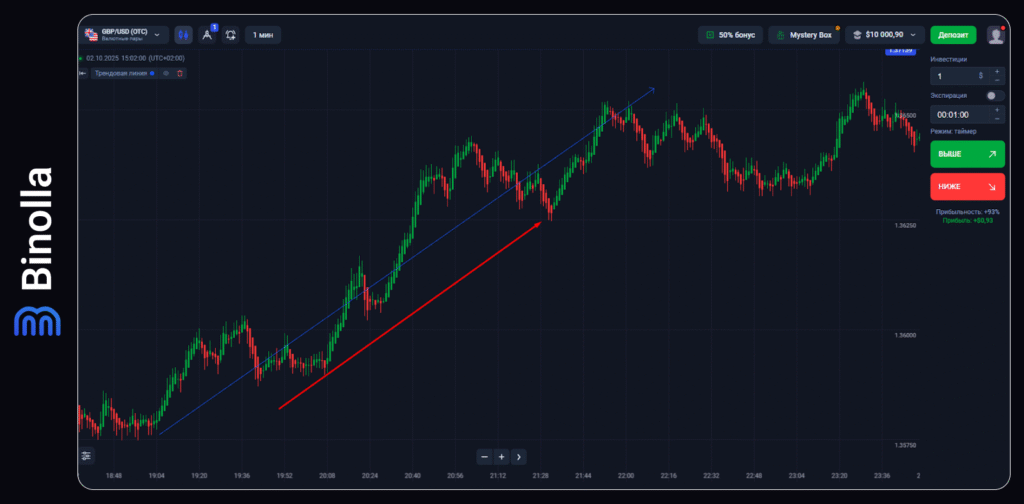Hide the trend line using eye icon
Image resolution: width=1024 pixels, height=504 pixels.
pyautogui.click(x=166, y=73)
